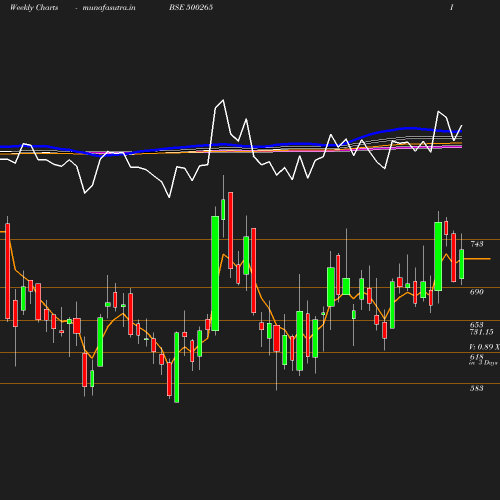Click the 'in 3 Days' text
This screenshot has height=500, width=500.
[x=483, y=363]
